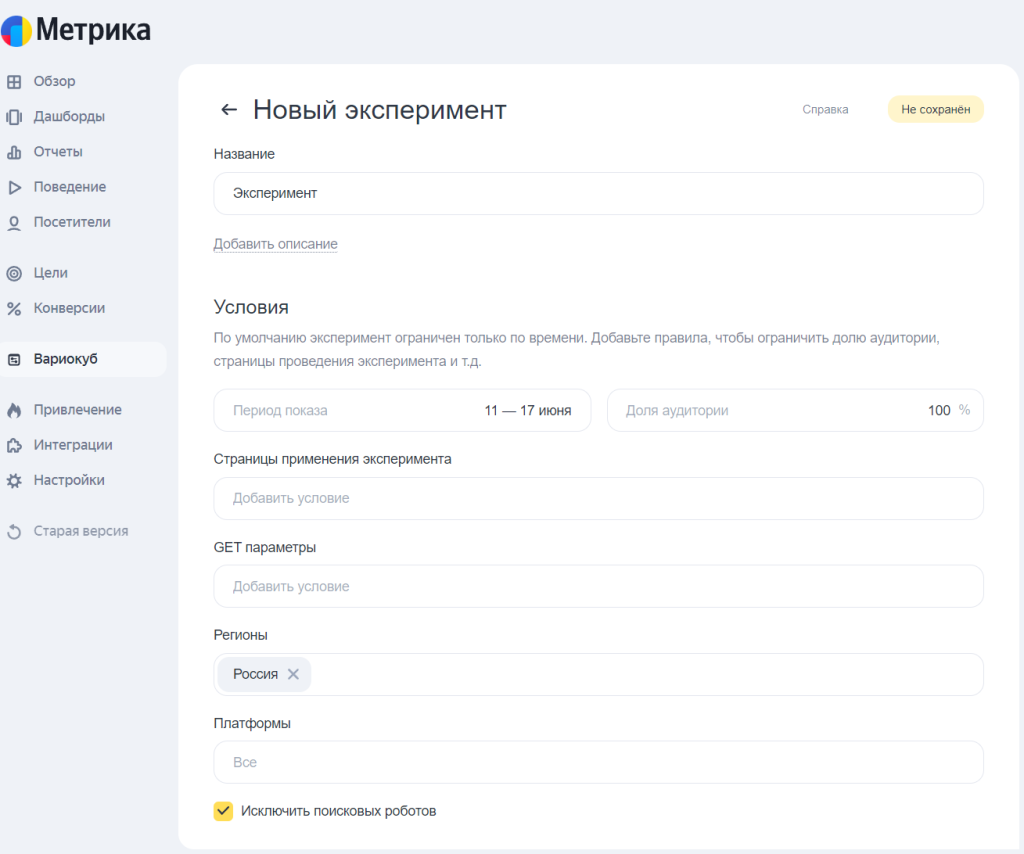Image resolution: width=1024 pixels, height=854 pixels.
Task: Click the Добавить описание link
Action: point(276,244)
